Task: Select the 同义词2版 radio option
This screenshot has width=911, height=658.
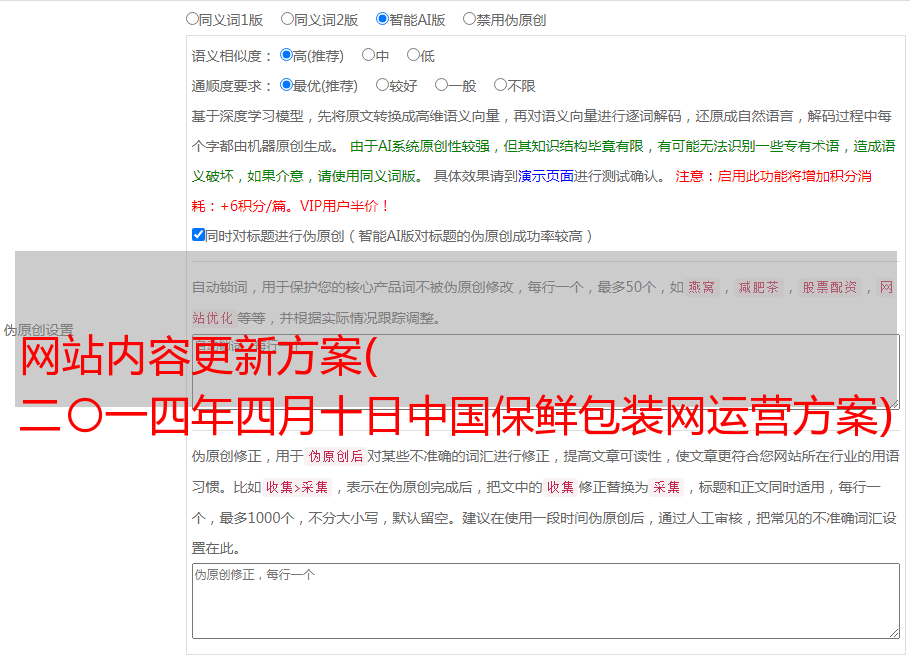Action: coord(287,19)
